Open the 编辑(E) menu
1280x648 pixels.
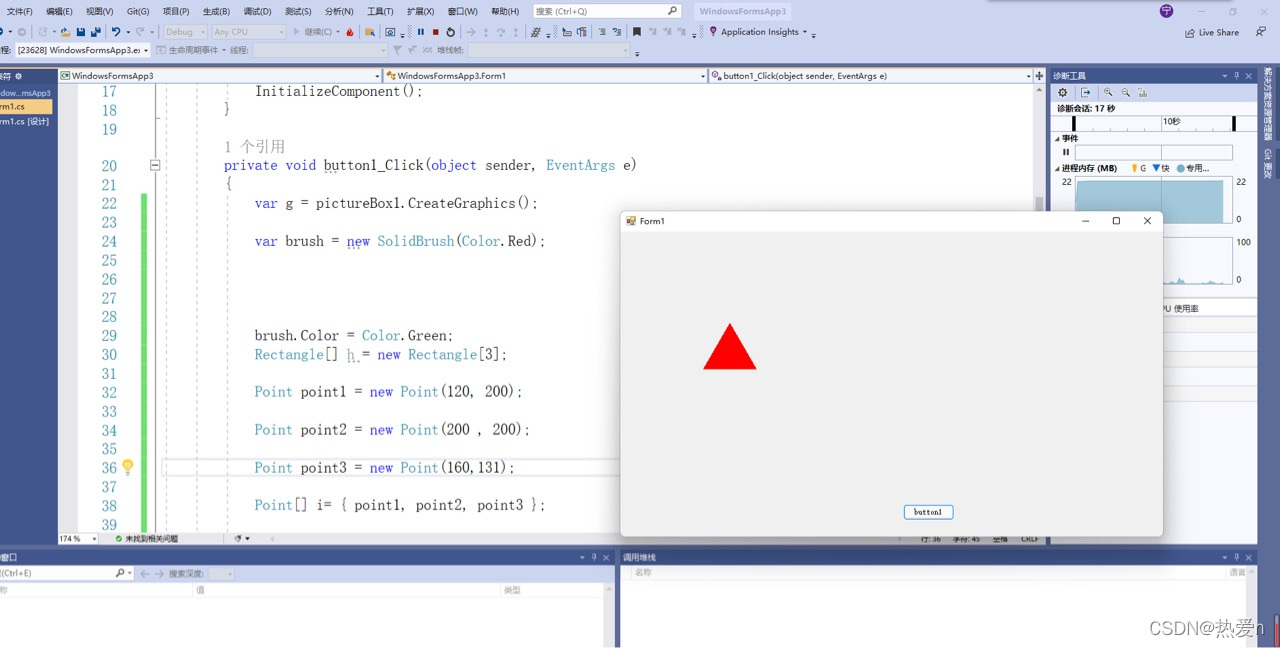pyautogui.click(x=59, y=11)
